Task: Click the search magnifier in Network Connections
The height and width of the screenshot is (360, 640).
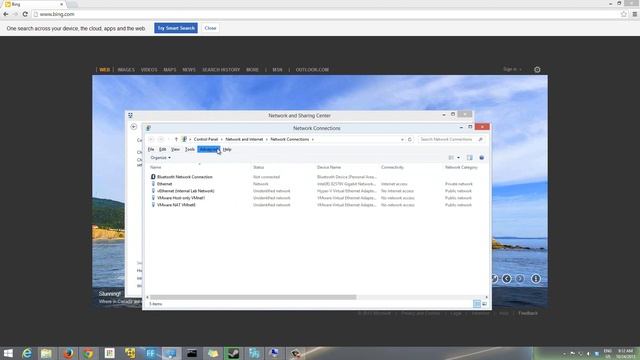Action: (x=480, y=140)
